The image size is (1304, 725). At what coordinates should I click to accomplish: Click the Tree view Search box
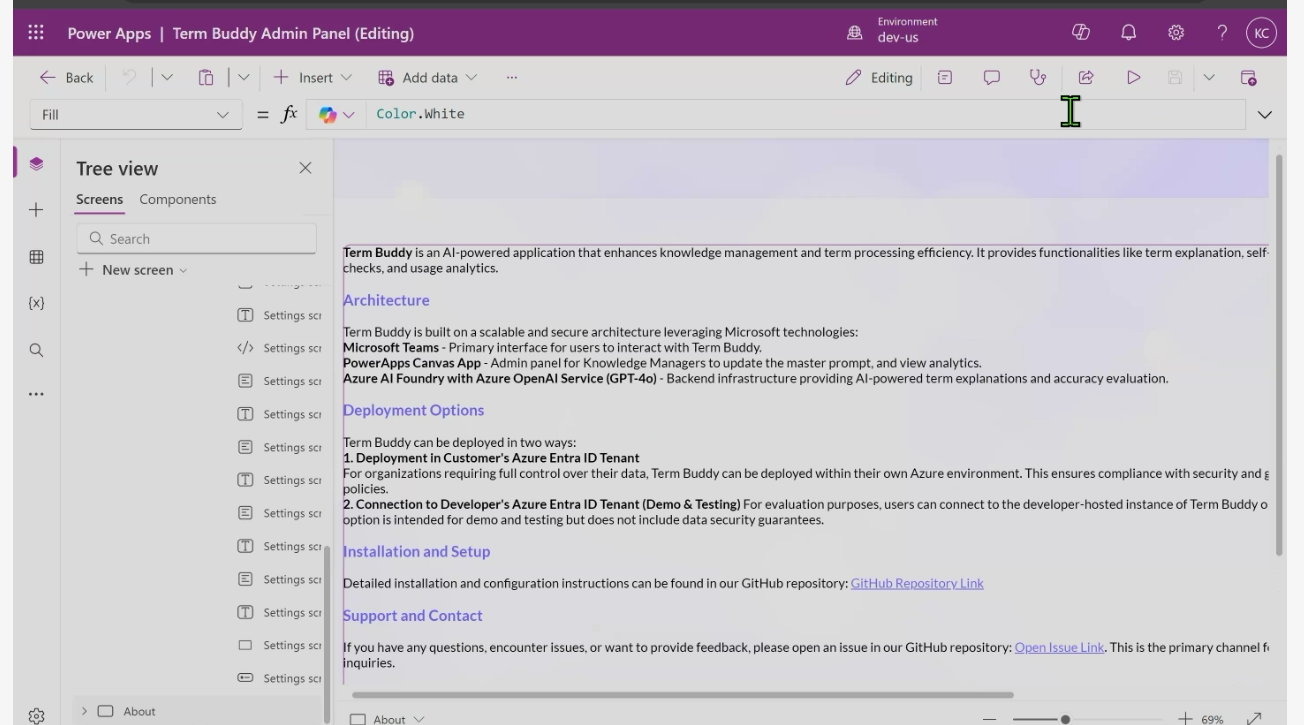(x=196, y=238)
